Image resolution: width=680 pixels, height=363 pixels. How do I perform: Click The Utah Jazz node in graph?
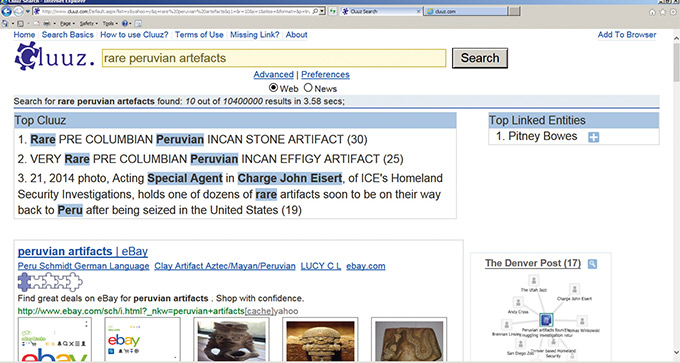[534, 281]
